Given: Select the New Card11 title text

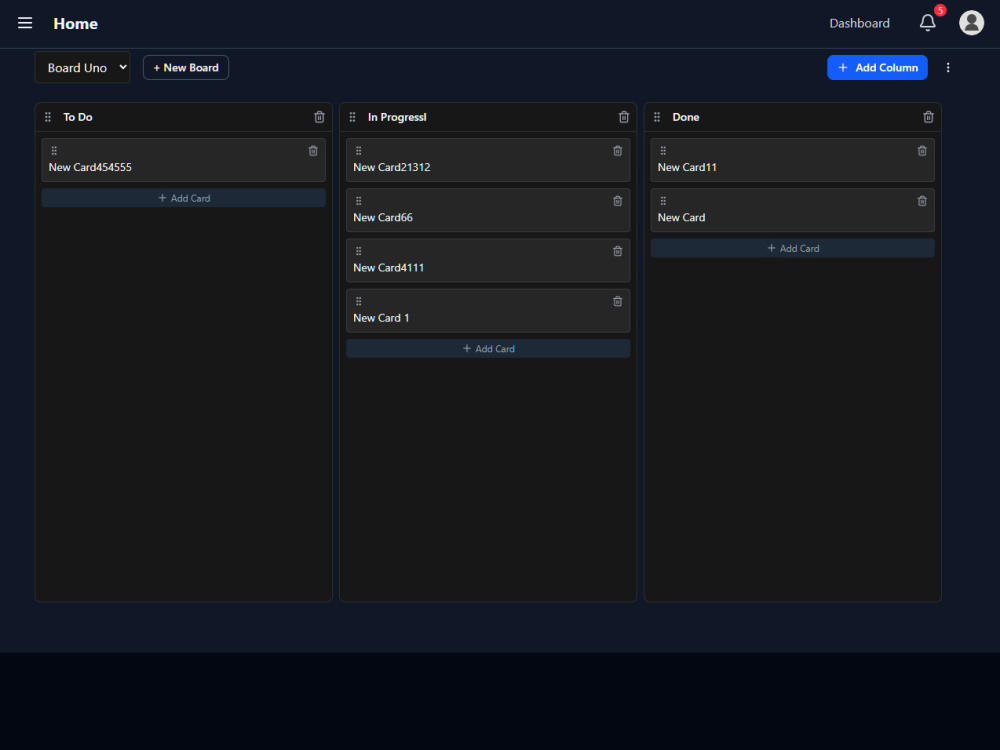Looking at the screenshot, I should pyautogui.click(x=687, y=167).
